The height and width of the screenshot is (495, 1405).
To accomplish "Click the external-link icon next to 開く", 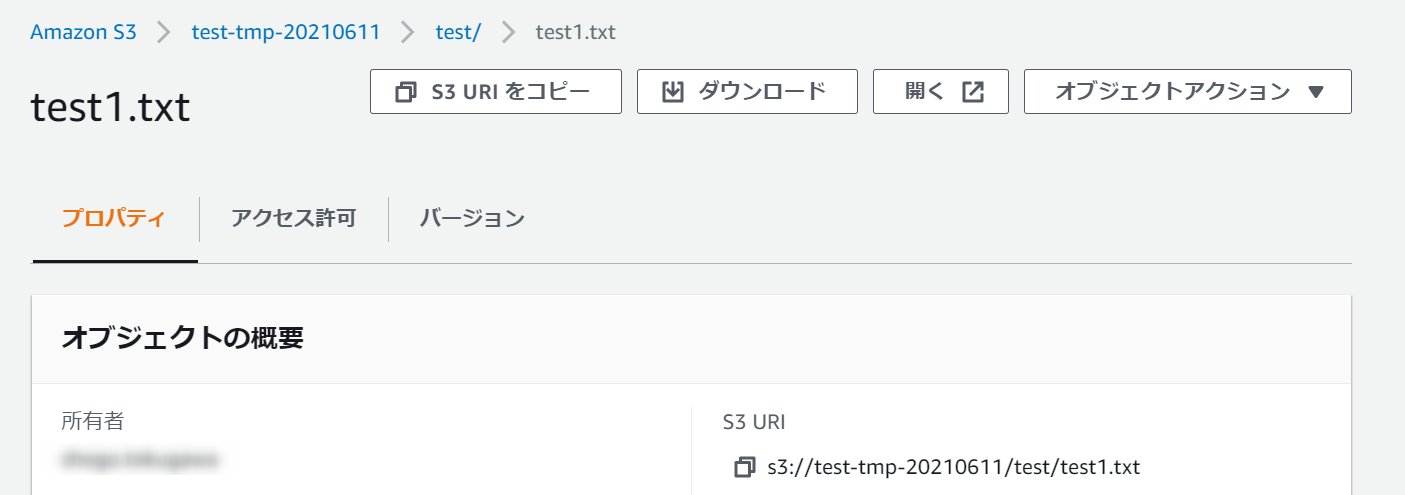I will pos(972,92).
